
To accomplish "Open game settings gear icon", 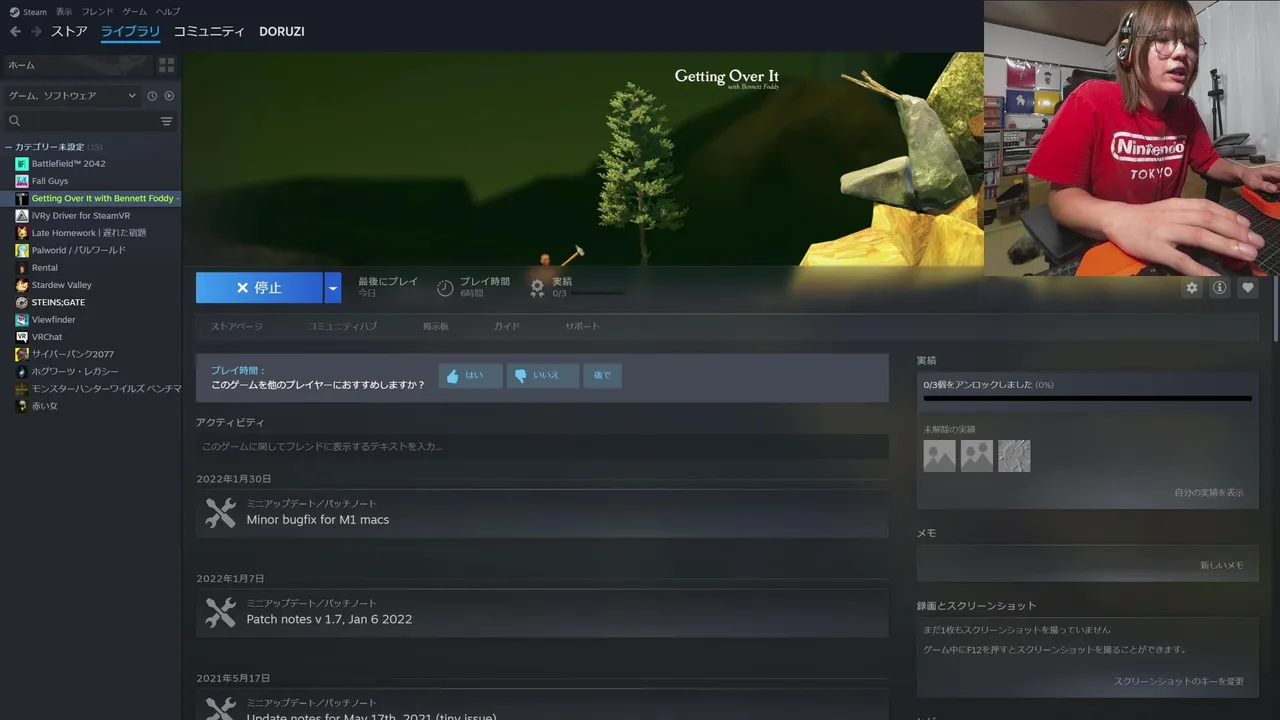I will pyautogui.click(x=1191, y=288).
